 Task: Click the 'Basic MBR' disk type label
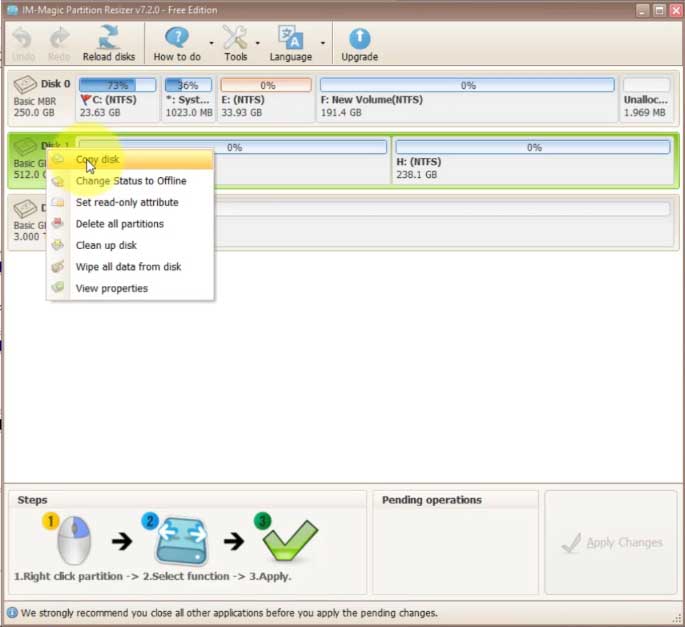click(35, 101)
